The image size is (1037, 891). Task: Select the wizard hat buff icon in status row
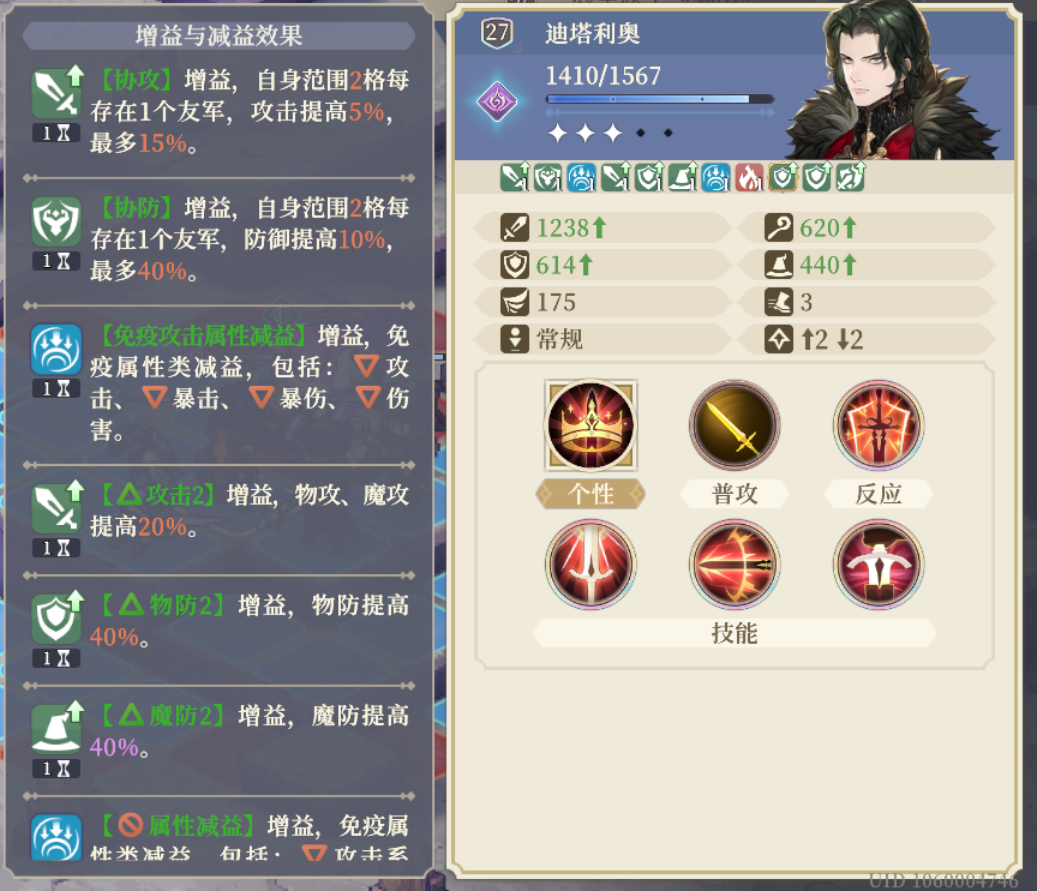[682, 177]
